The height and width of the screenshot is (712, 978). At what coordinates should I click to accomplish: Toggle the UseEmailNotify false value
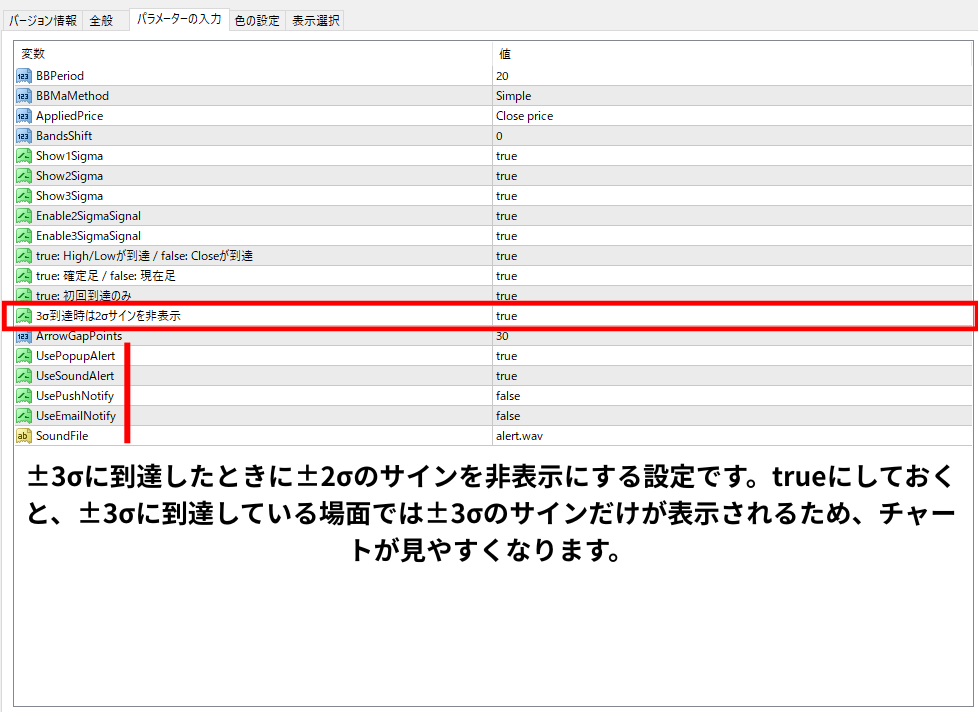507,416
